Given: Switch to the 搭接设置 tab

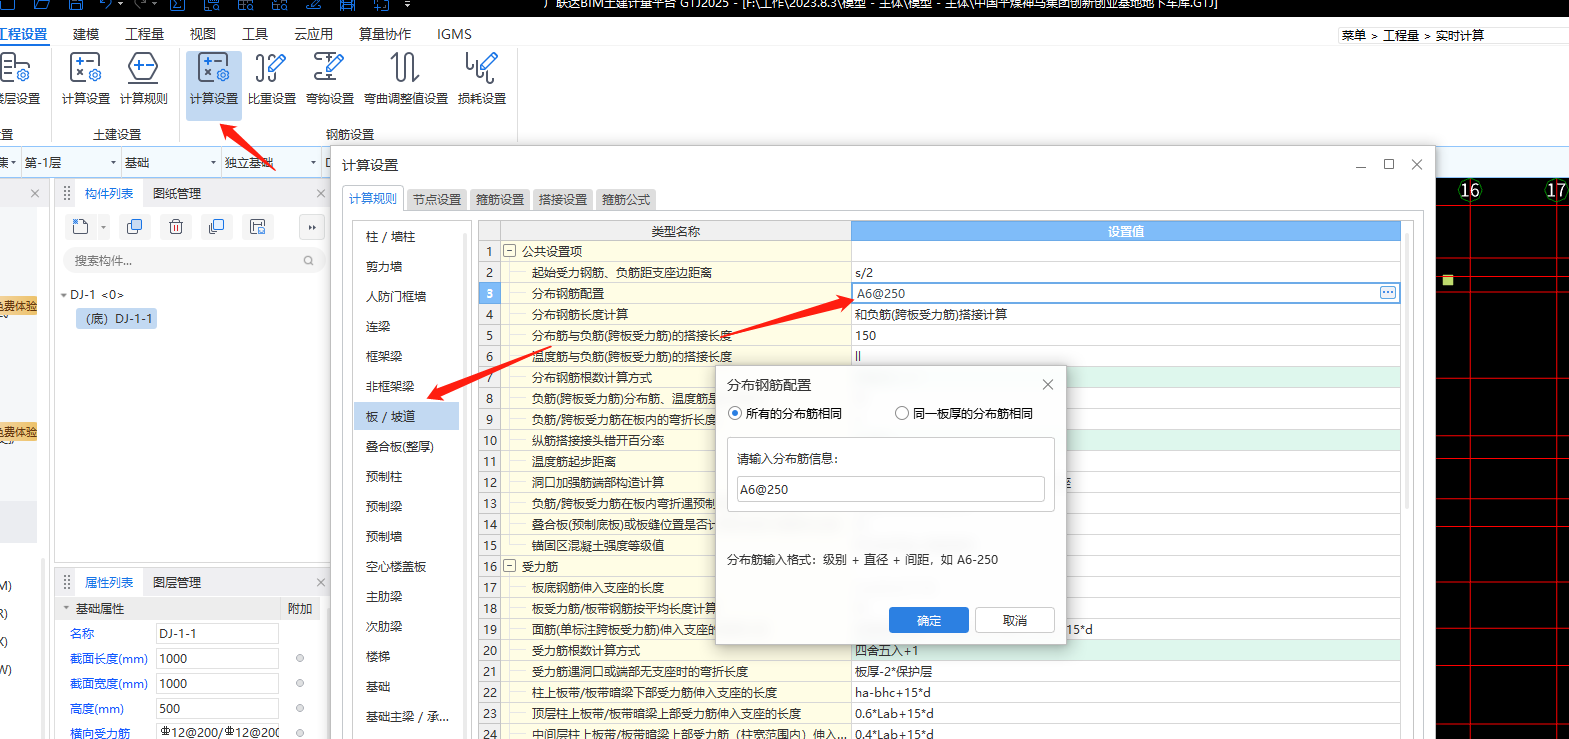Looking at the screenshot, I should pyautogui.click(x=563, y=199).
